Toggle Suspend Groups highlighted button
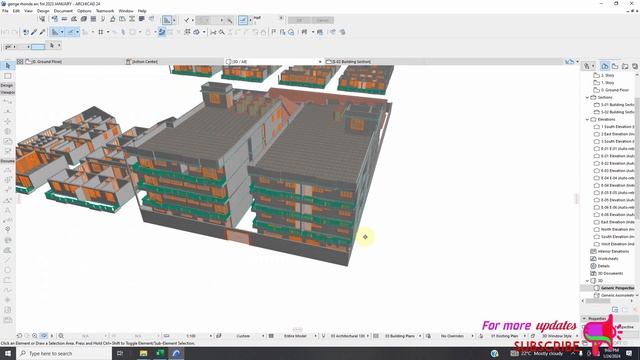The height and width of the screenshot is (360, 640). [162, 32]
